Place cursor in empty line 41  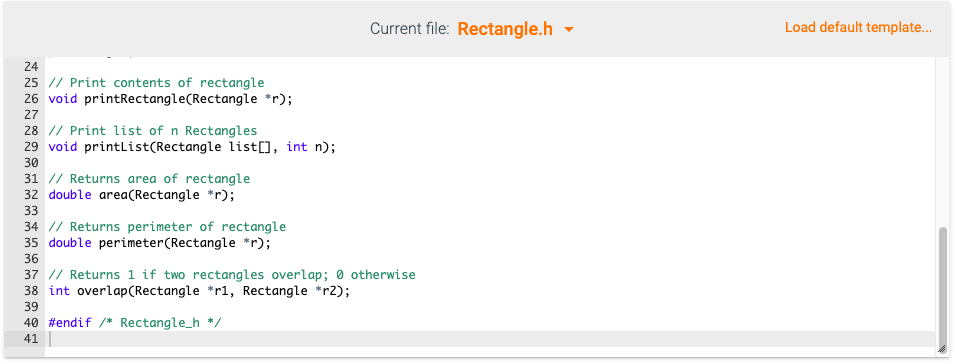[x=490, y=339]
